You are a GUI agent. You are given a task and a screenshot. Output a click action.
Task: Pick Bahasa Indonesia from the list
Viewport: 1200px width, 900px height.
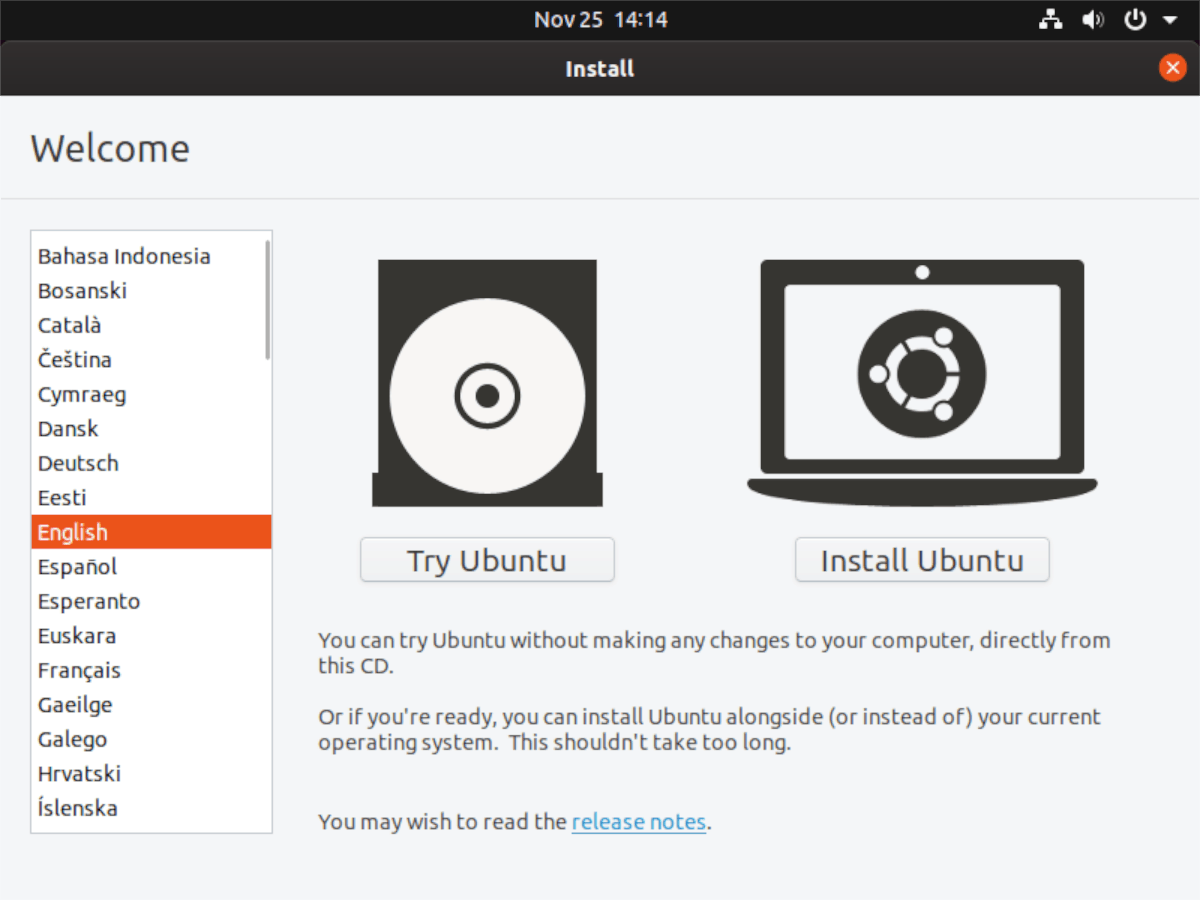pyautogui.click(x=124, y=256)
